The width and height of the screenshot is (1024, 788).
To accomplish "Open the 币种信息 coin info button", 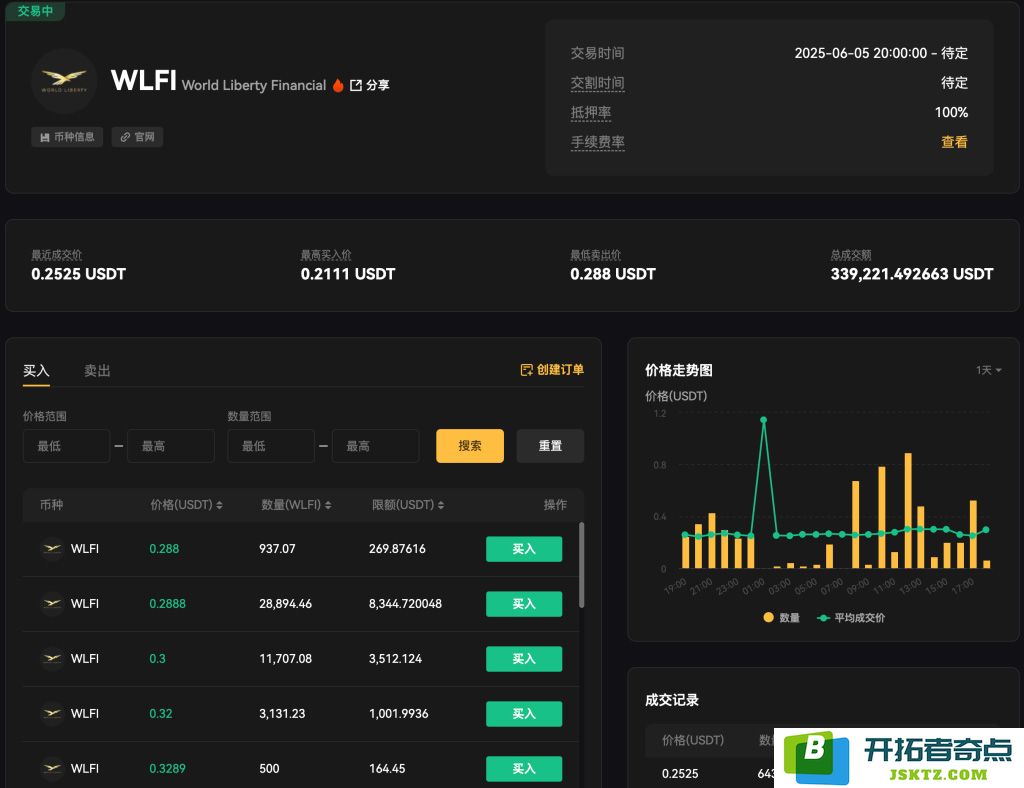I will click(x=67, y=137).
